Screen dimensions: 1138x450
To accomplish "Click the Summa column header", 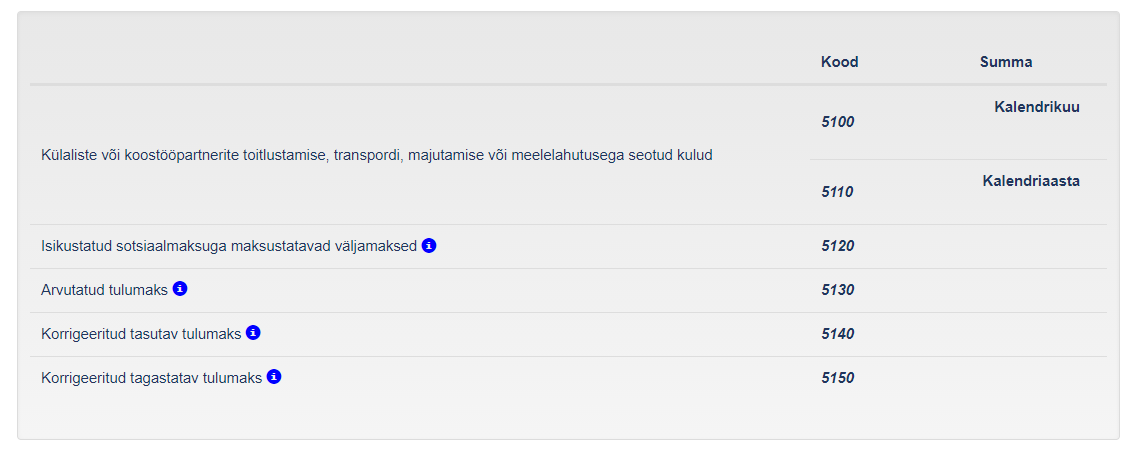I will [x=1006, y=62].
